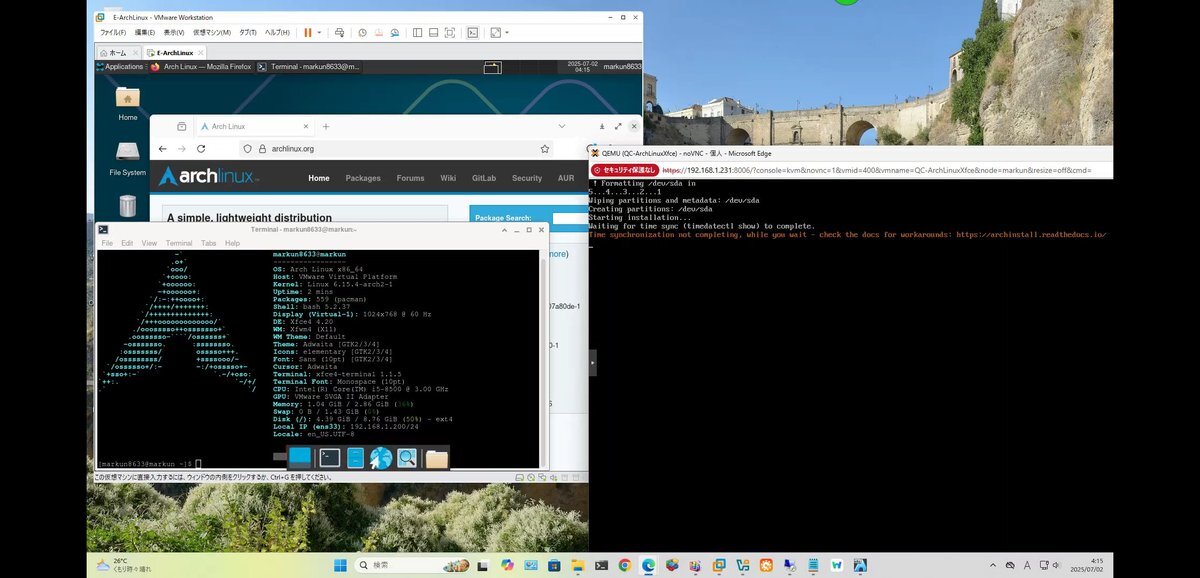Click the VMware console view icon

473,32
